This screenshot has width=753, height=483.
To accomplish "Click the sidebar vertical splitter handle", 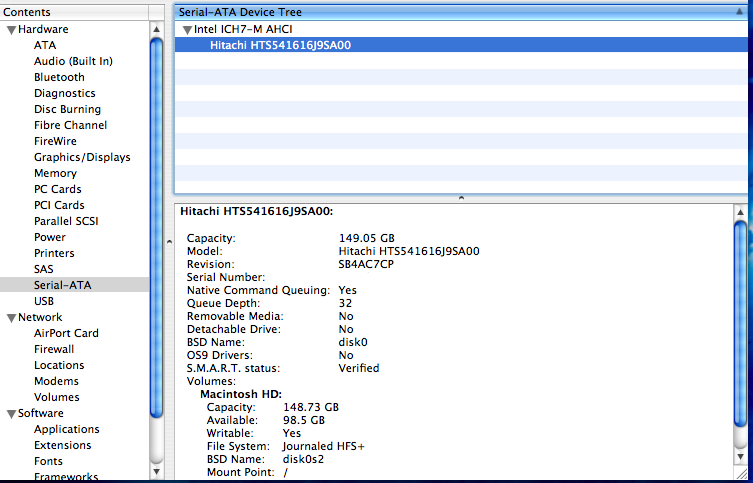I will tap(169, 242).
